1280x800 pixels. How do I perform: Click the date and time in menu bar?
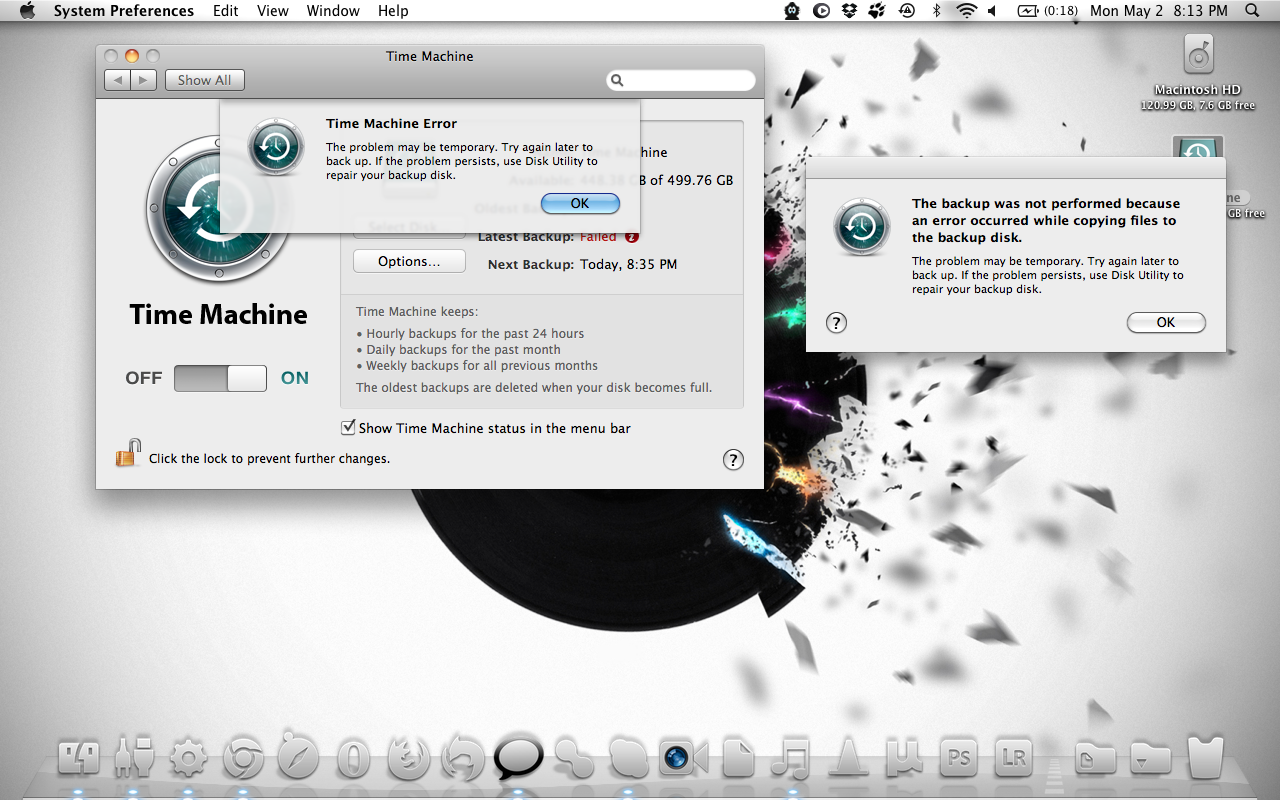point(1159,11)
